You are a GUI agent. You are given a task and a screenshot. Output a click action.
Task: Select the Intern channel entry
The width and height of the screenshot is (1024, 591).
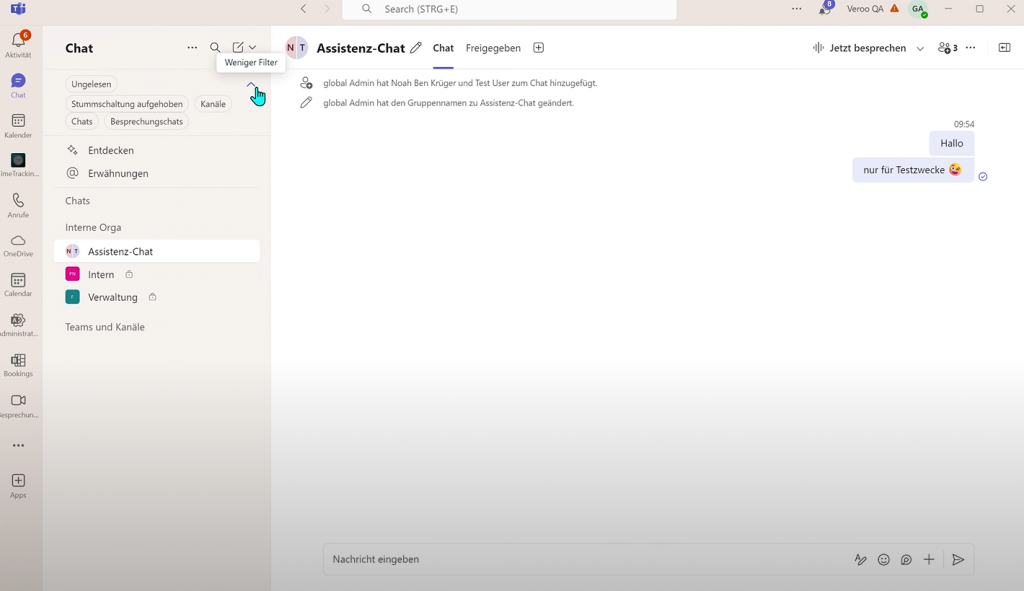pos(157,274)
